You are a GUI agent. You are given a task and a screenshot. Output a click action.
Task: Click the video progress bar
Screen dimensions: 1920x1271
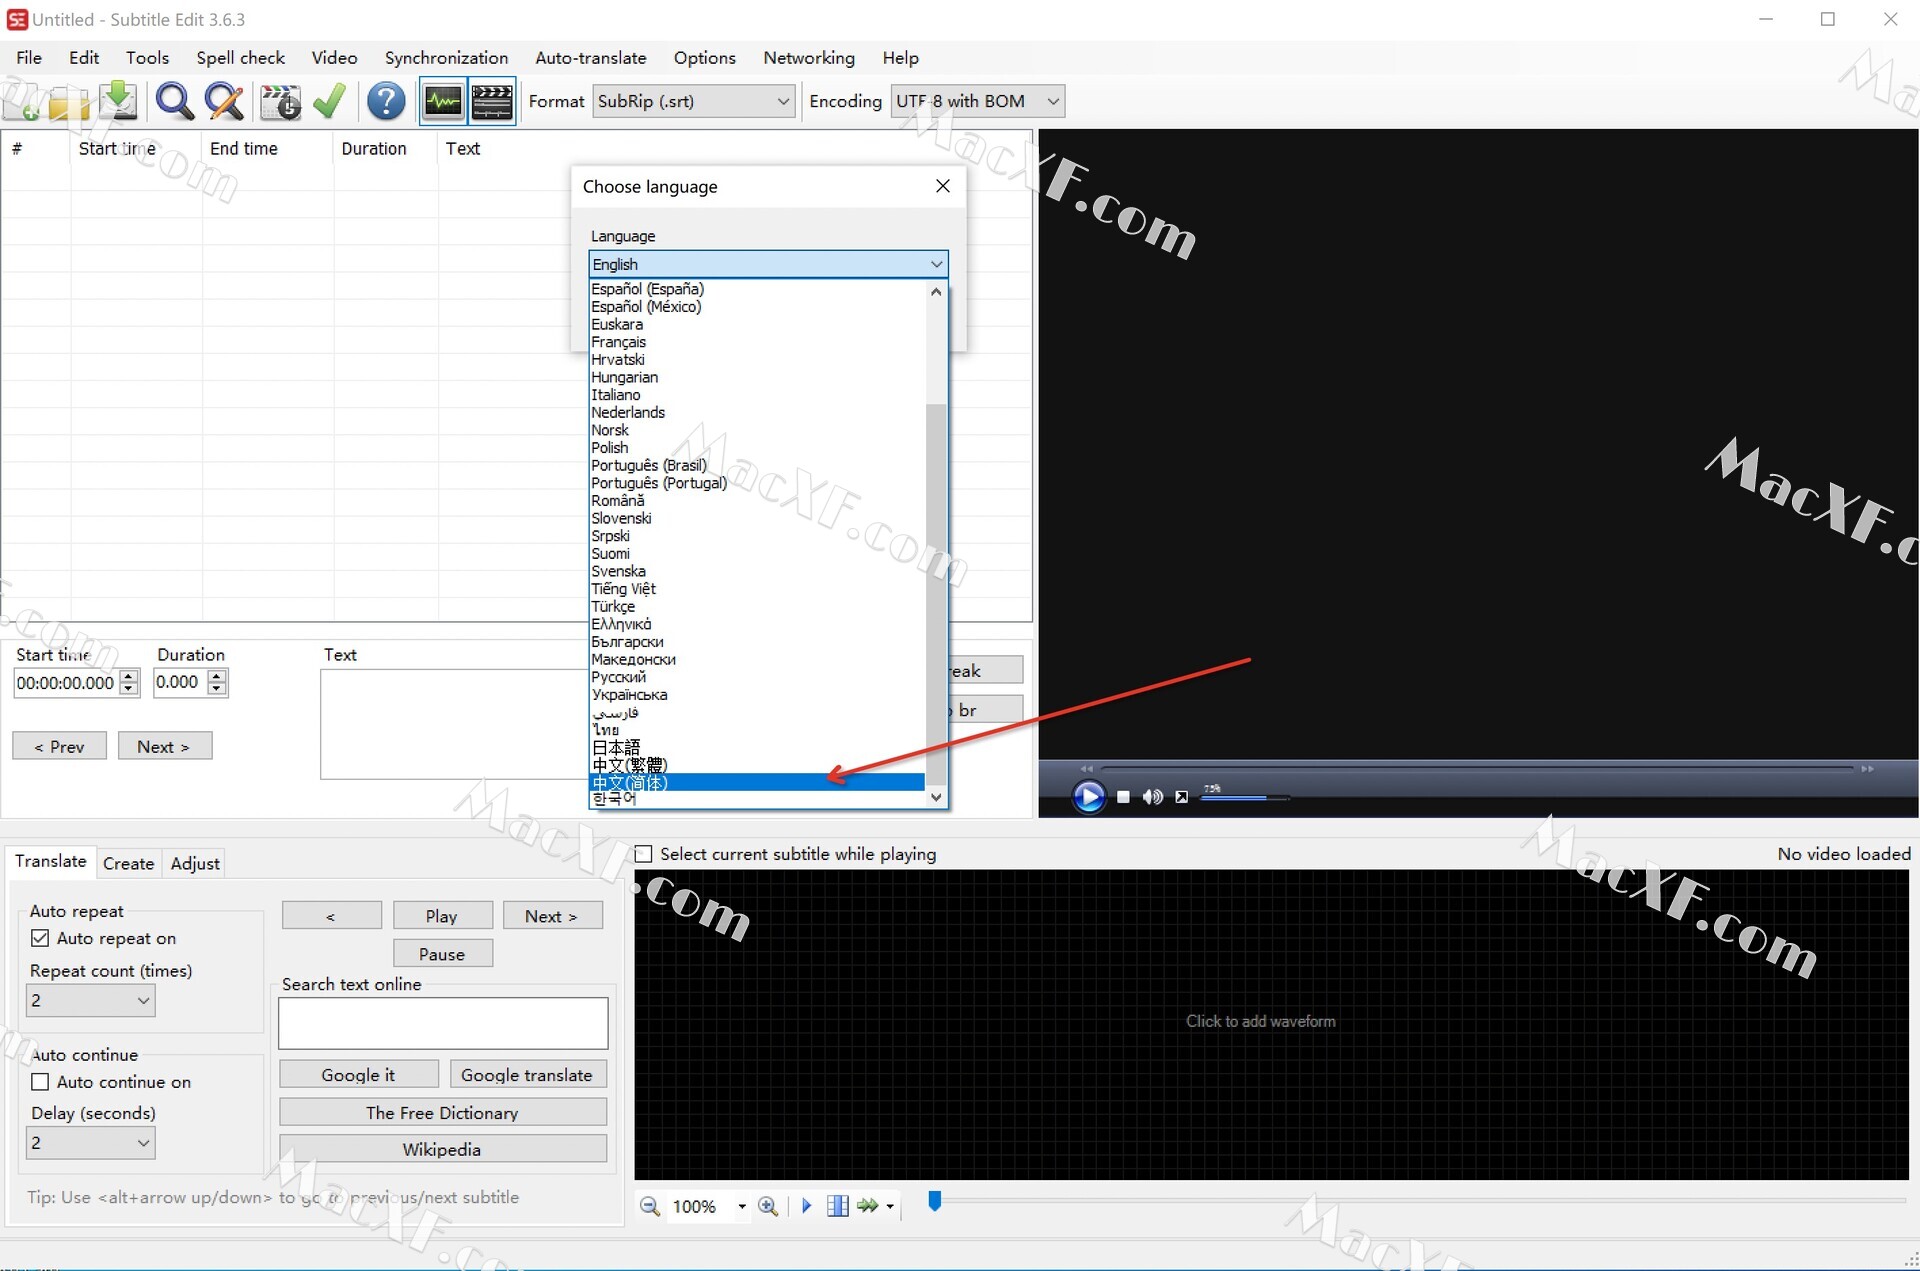tap(1477, 768)
